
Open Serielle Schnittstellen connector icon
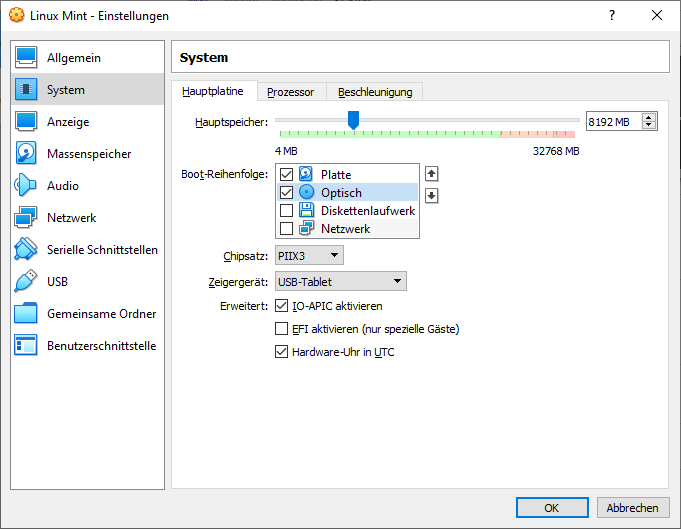(x=26, y=249)
